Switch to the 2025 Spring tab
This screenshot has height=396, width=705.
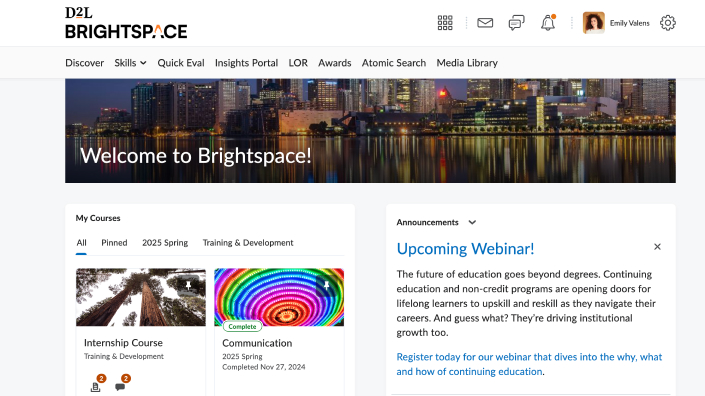pos(165,243)
